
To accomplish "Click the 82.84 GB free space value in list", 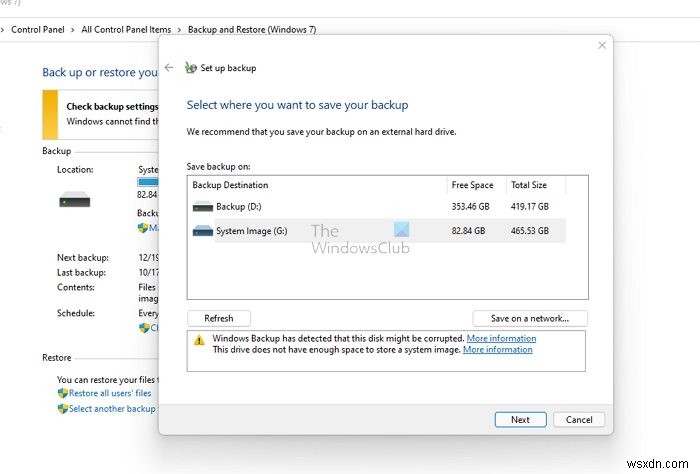I will tap(468, 231).
